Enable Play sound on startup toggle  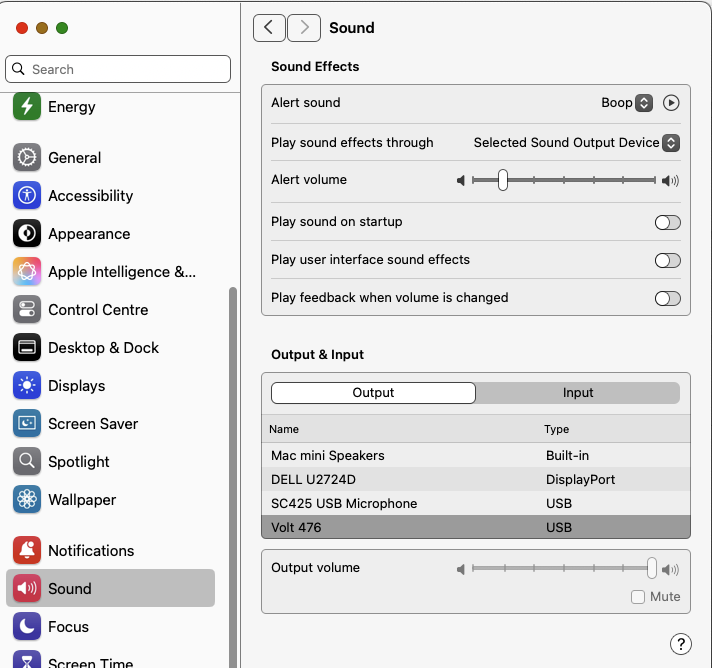(x=667, y=222)
